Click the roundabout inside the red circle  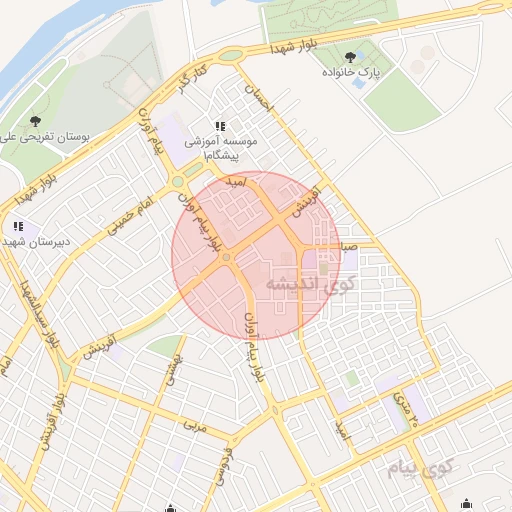coord(226,257)
